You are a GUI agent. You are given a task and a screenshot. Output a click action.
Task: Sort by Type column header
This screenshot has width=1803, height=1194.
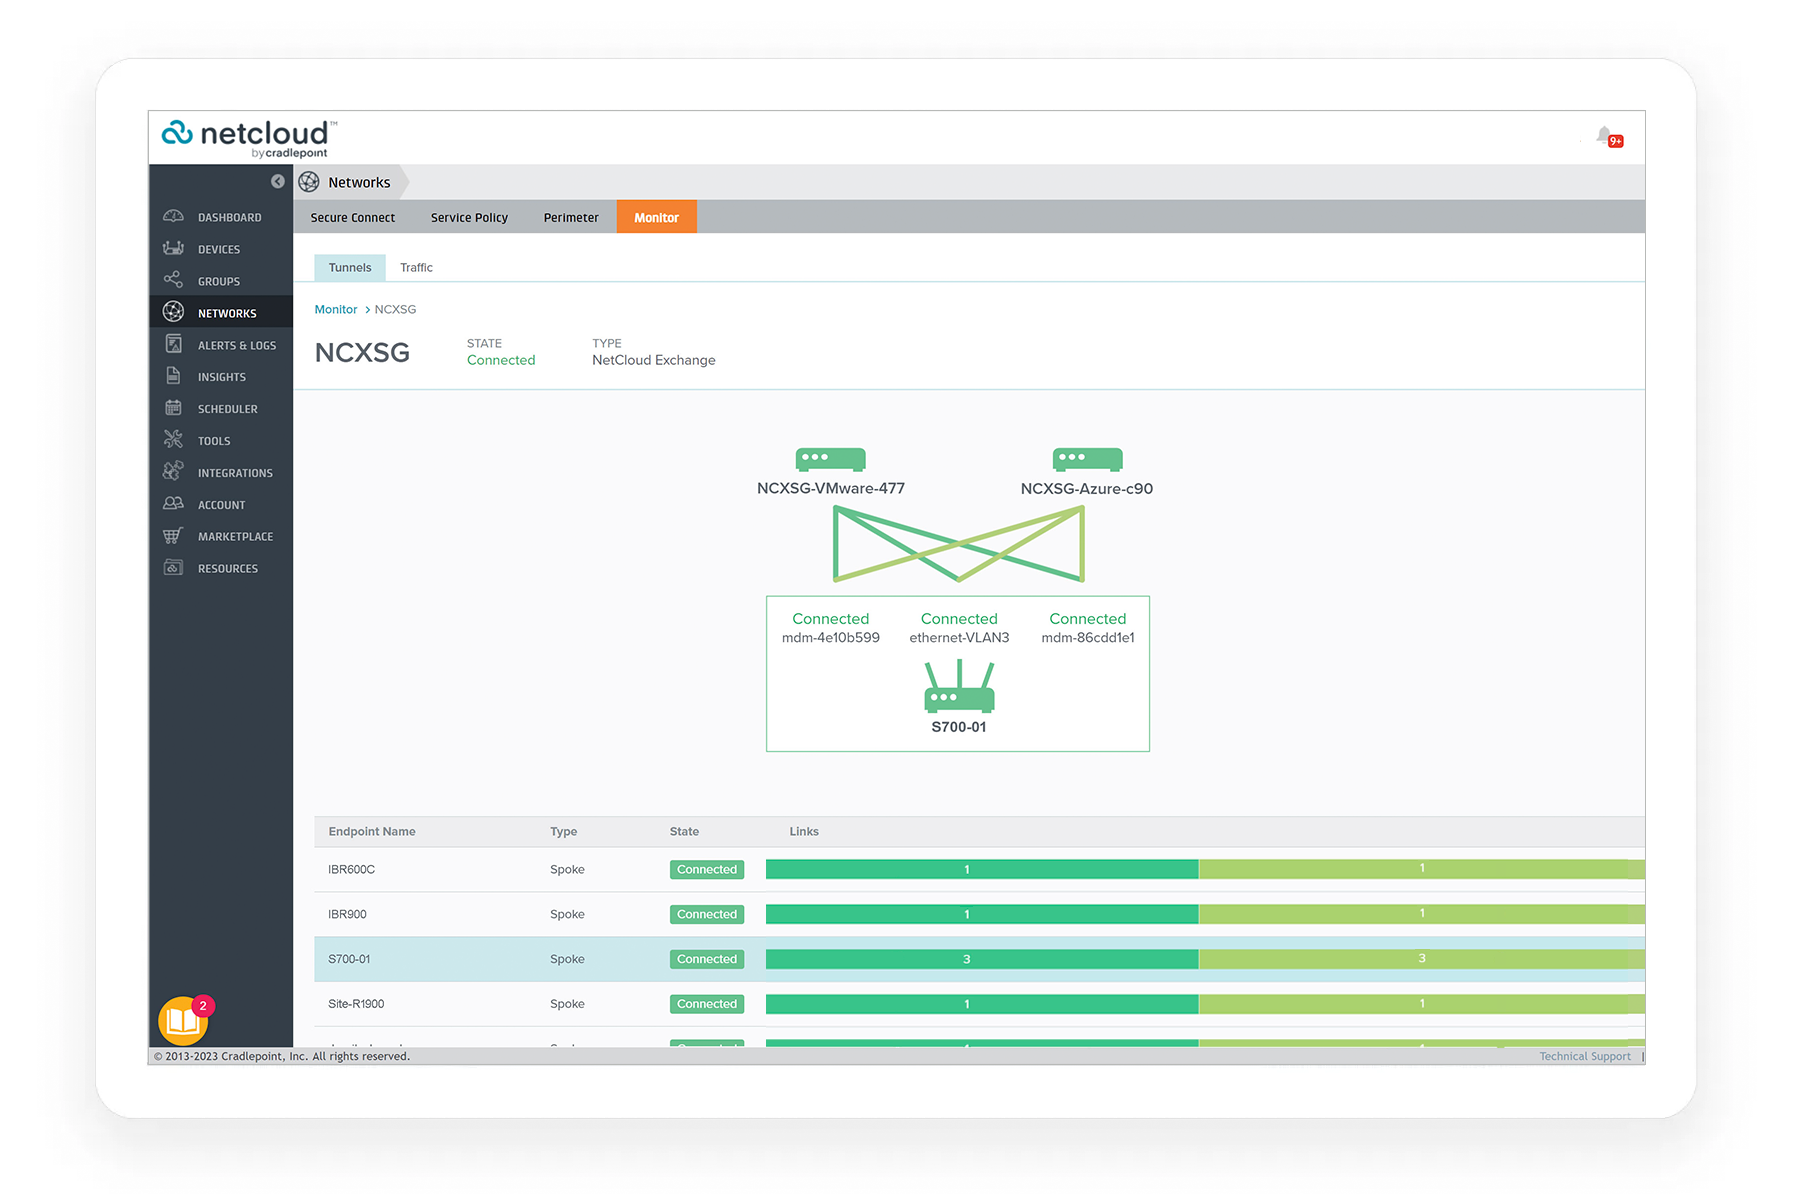(x=563, y=831)
